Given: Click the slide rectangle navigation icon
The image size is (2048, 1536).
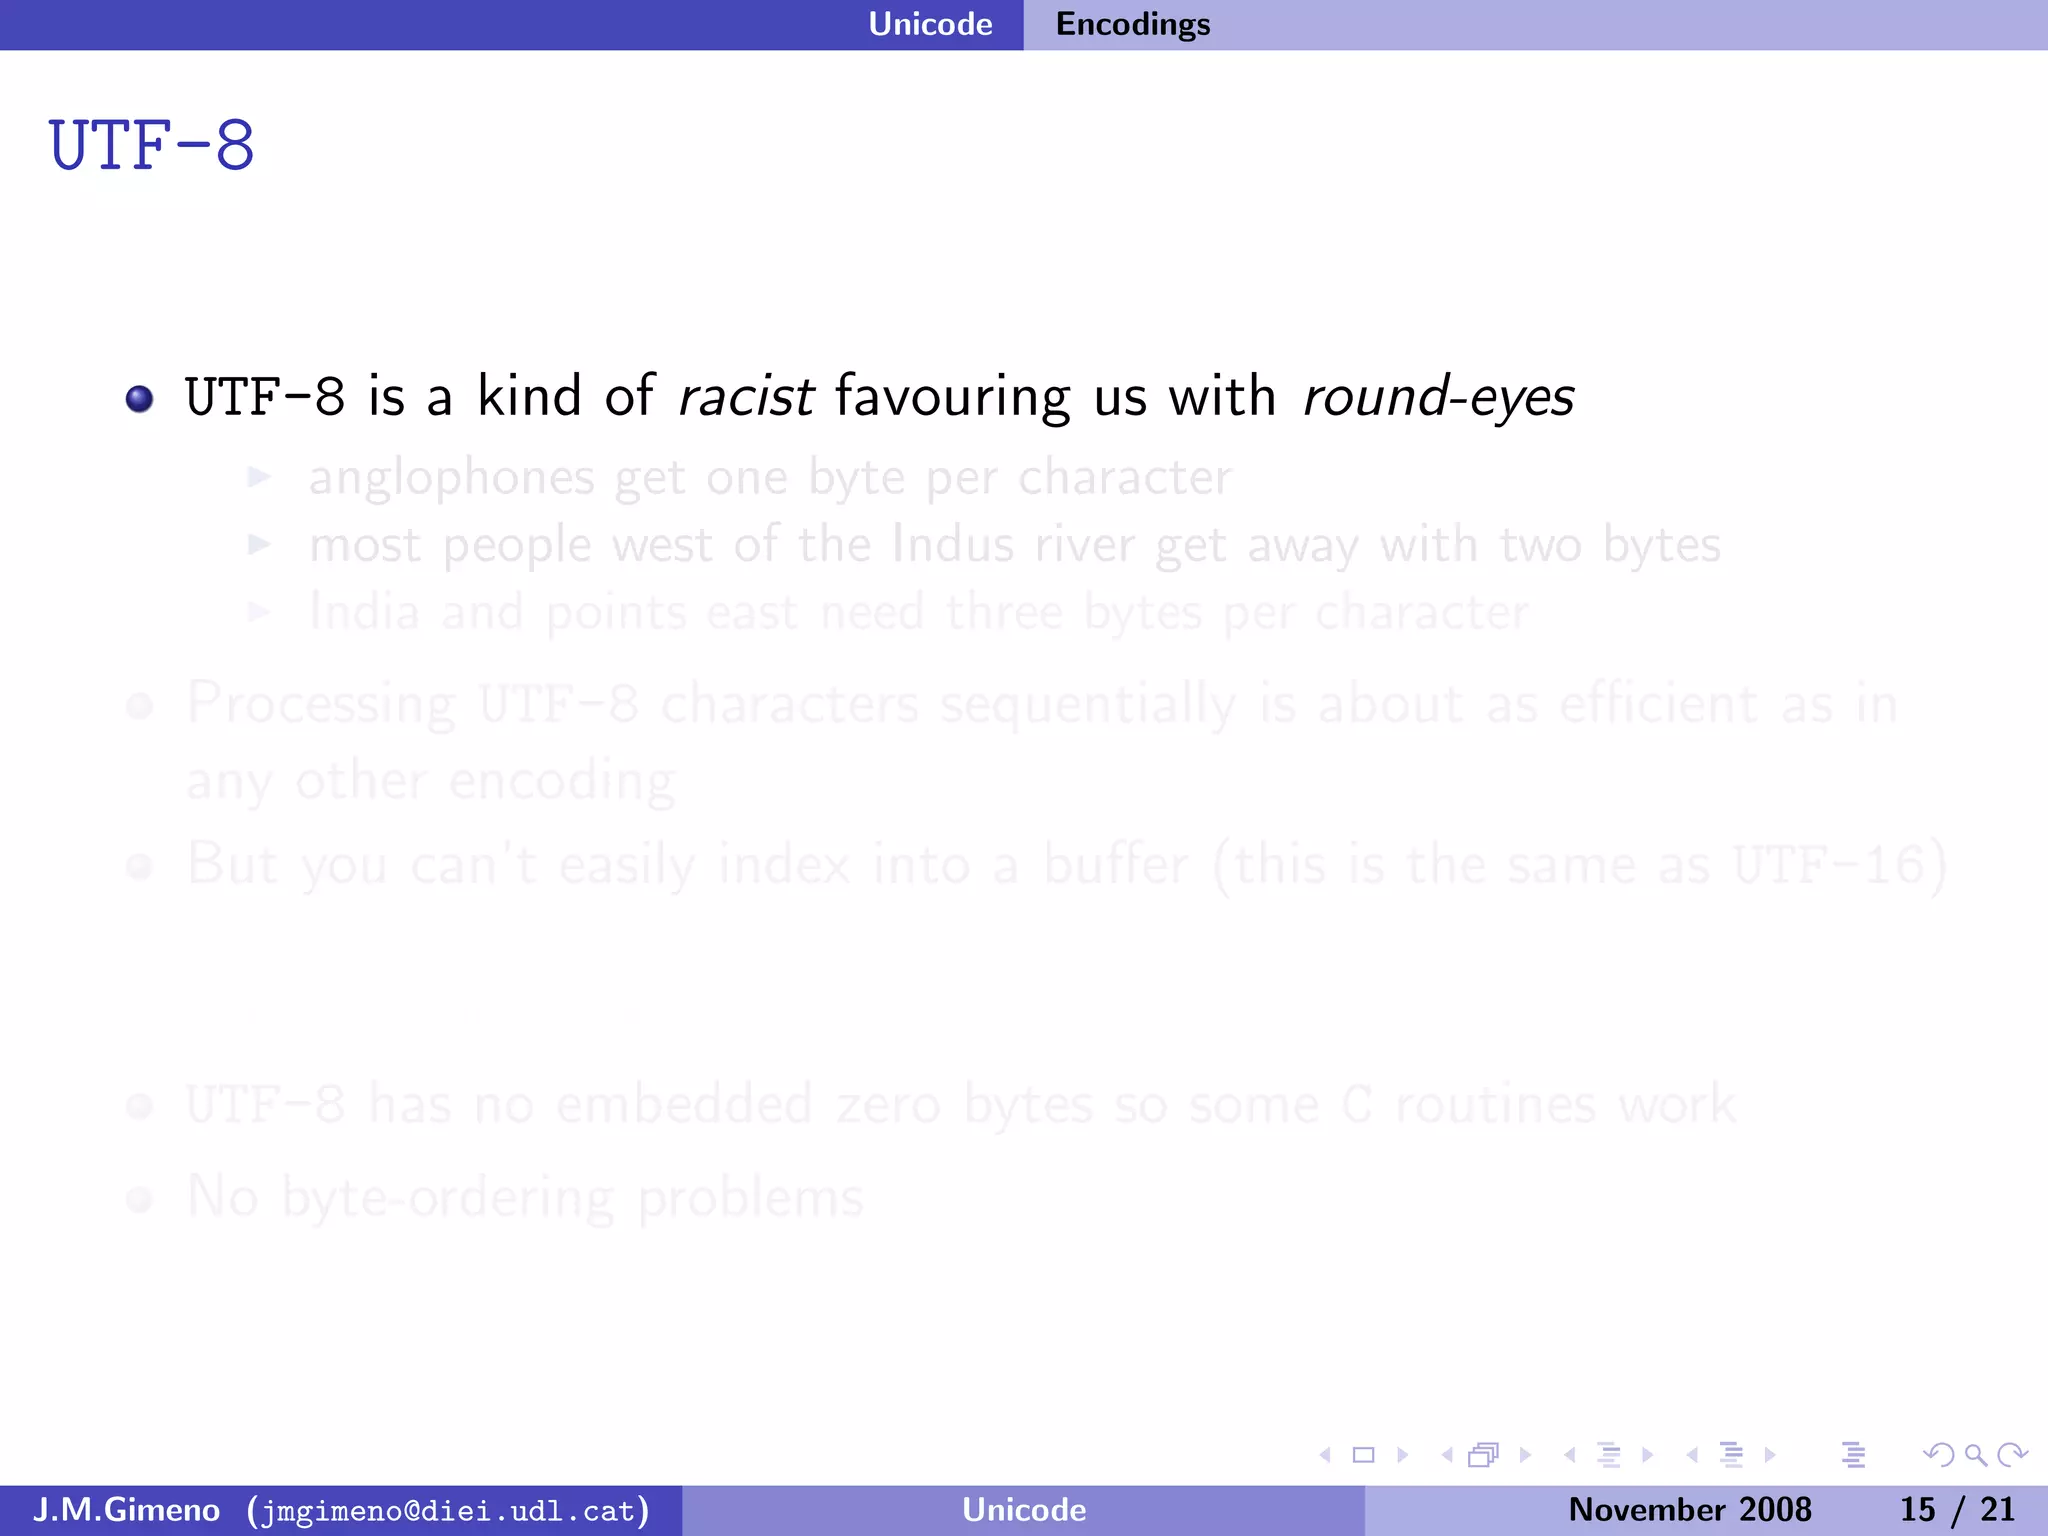Looking at the screenshot, I should (1363, 1455).
